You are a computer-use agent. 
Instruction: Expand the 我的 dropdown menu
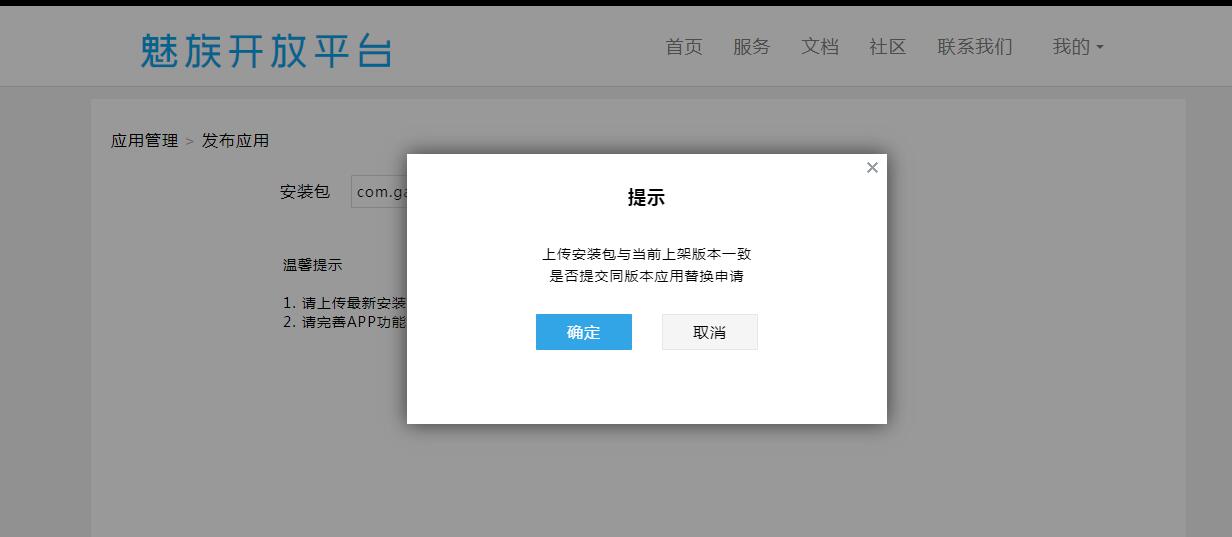coord(1078,47)
